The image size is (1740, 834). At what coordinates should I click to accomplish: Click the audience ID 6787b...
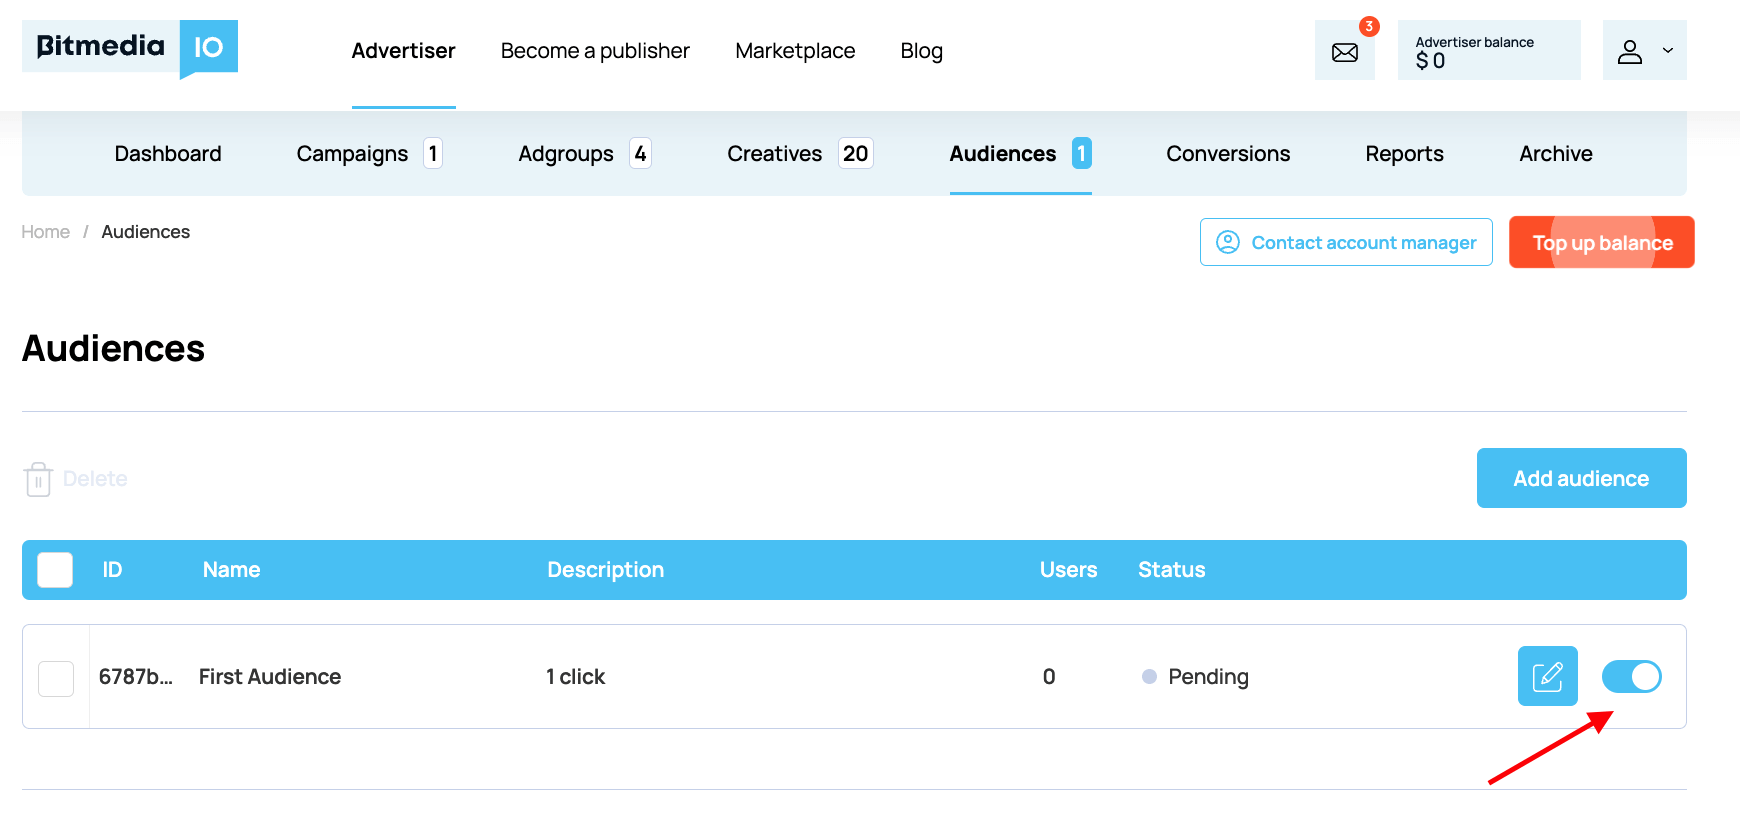pyautogui.click(x=136, y=677)
